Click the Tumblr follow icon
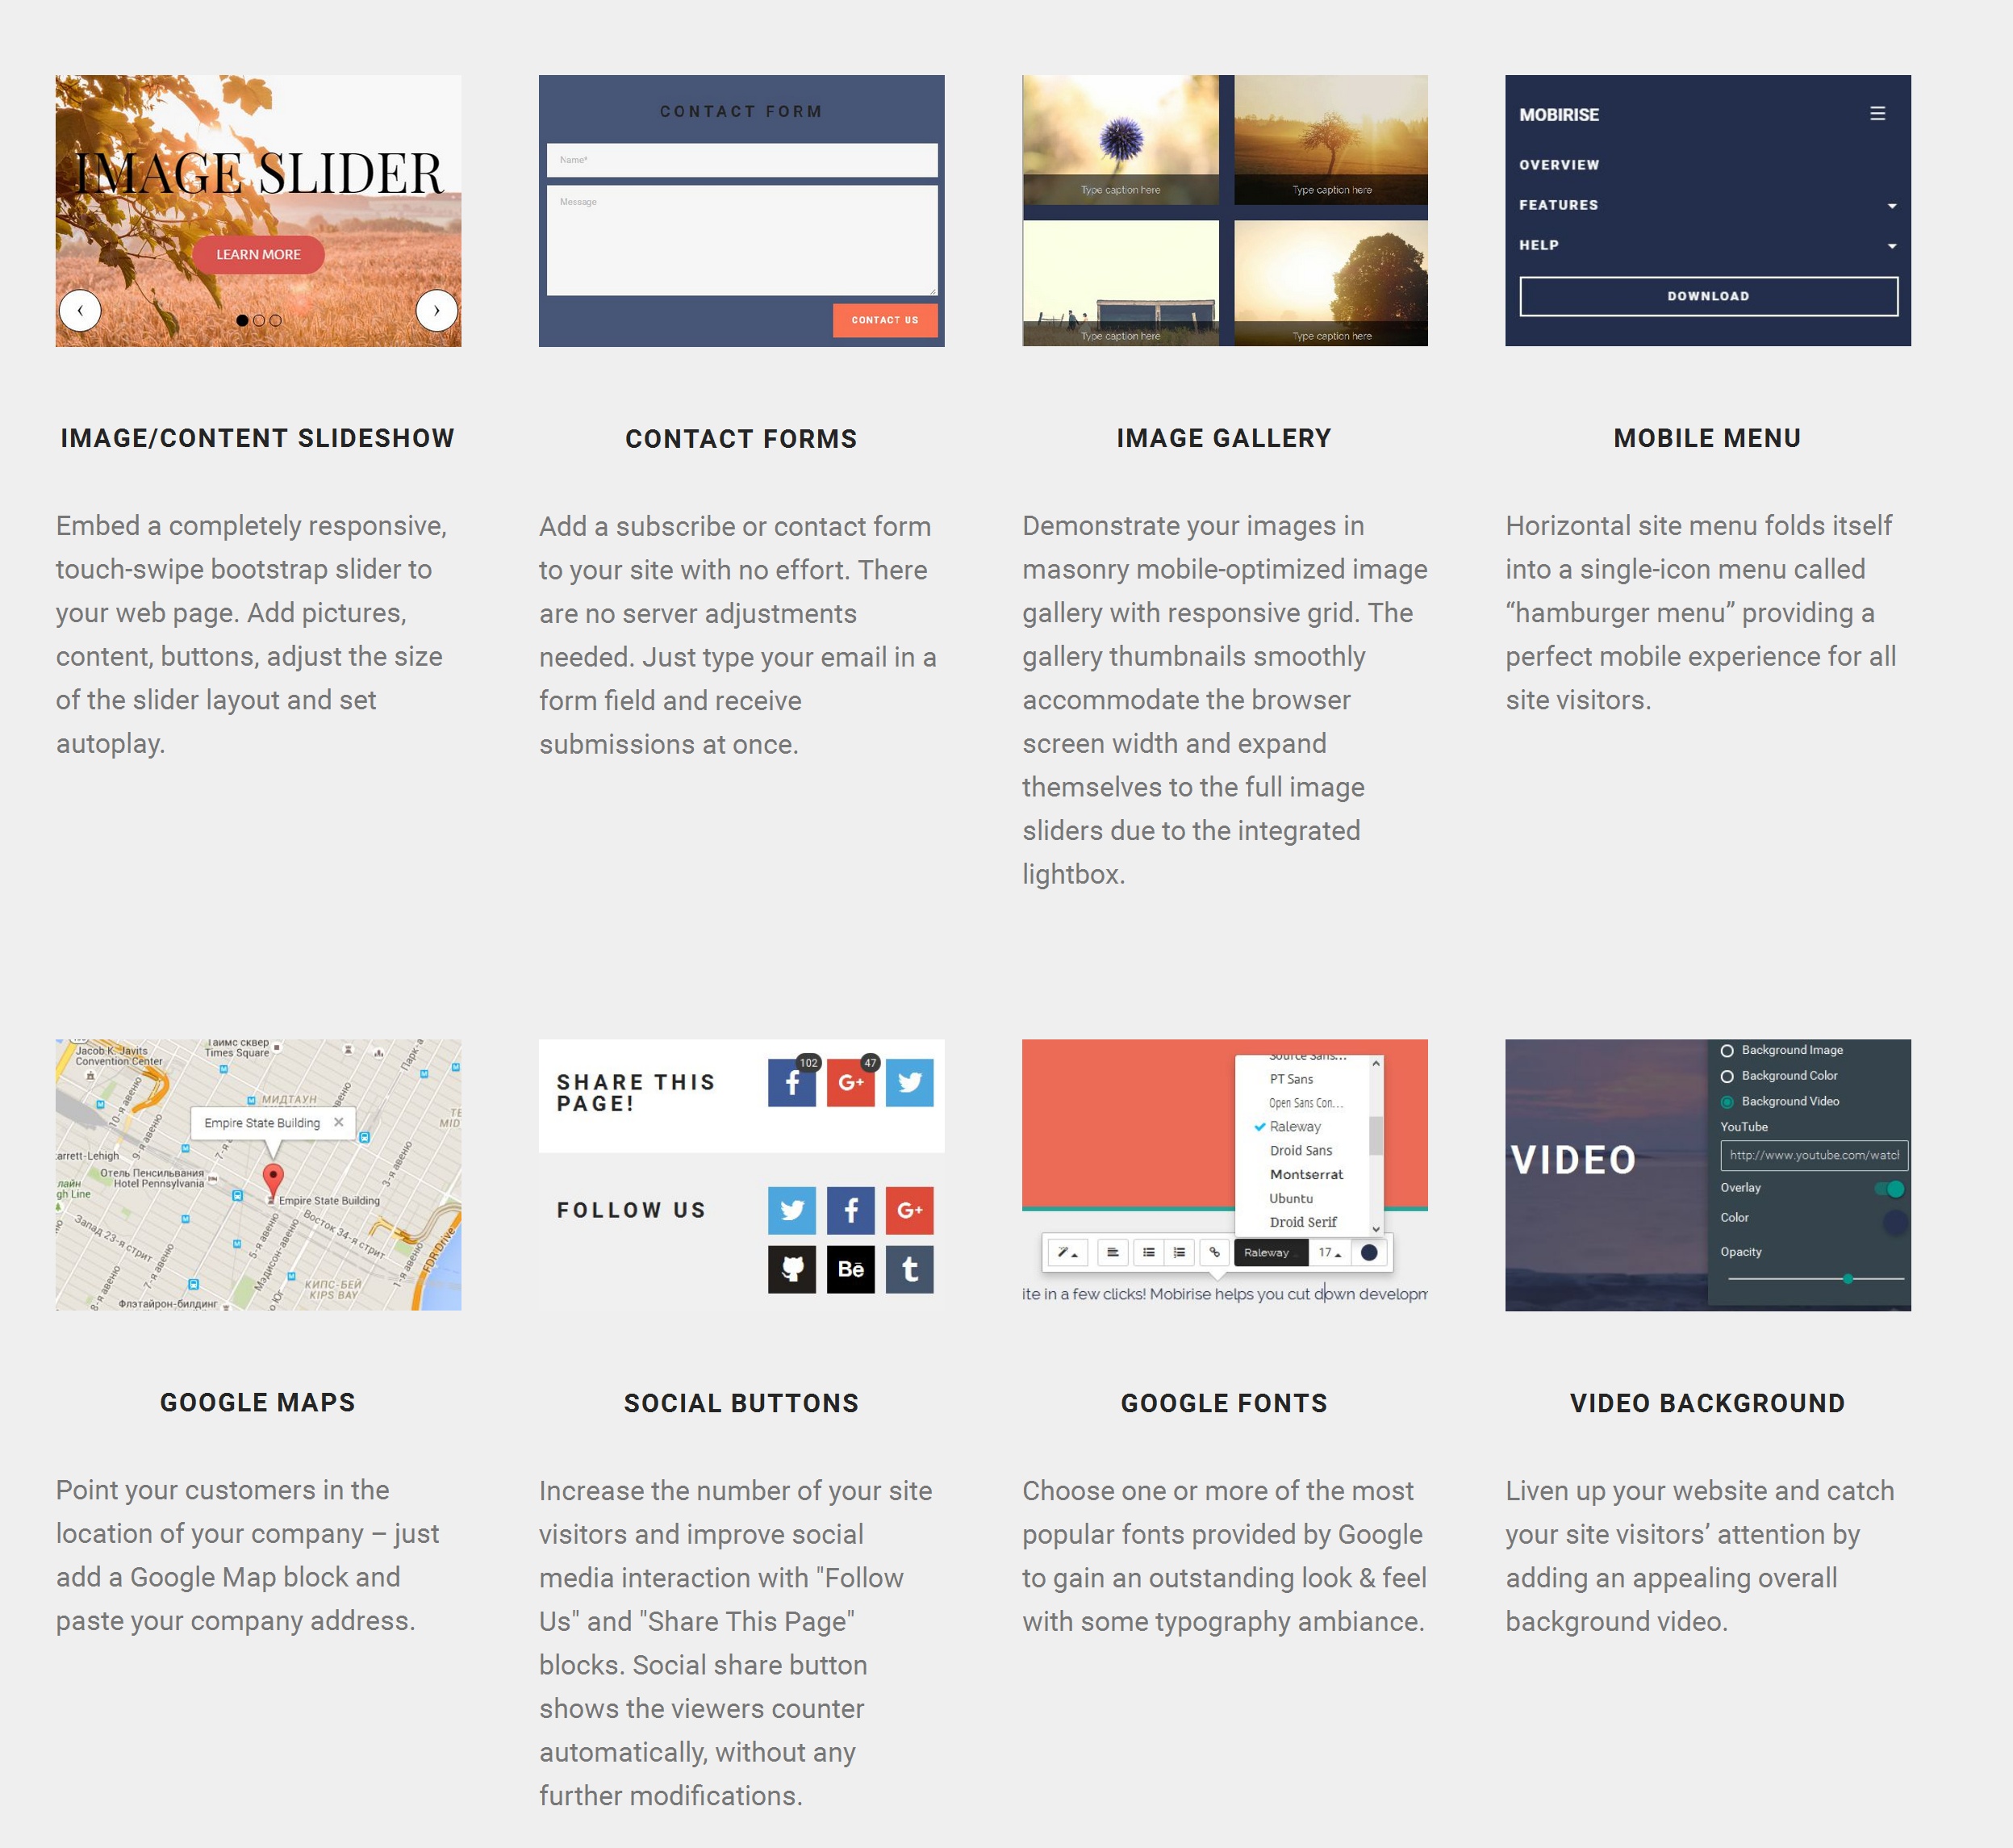The width and height of the screenshot is (2013, 1848). 912,1268
